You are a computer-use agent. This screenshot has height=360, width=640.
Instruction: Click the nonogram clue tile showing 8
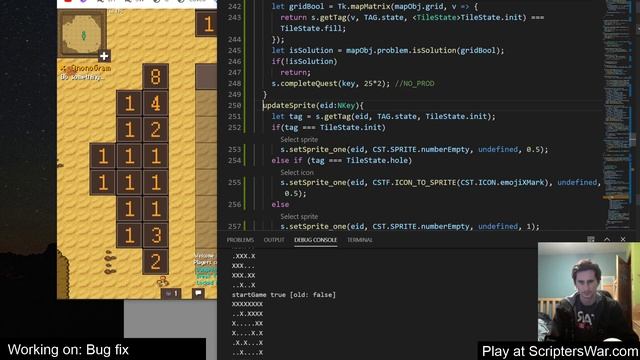pyautogui.click(x=156, y=76)
